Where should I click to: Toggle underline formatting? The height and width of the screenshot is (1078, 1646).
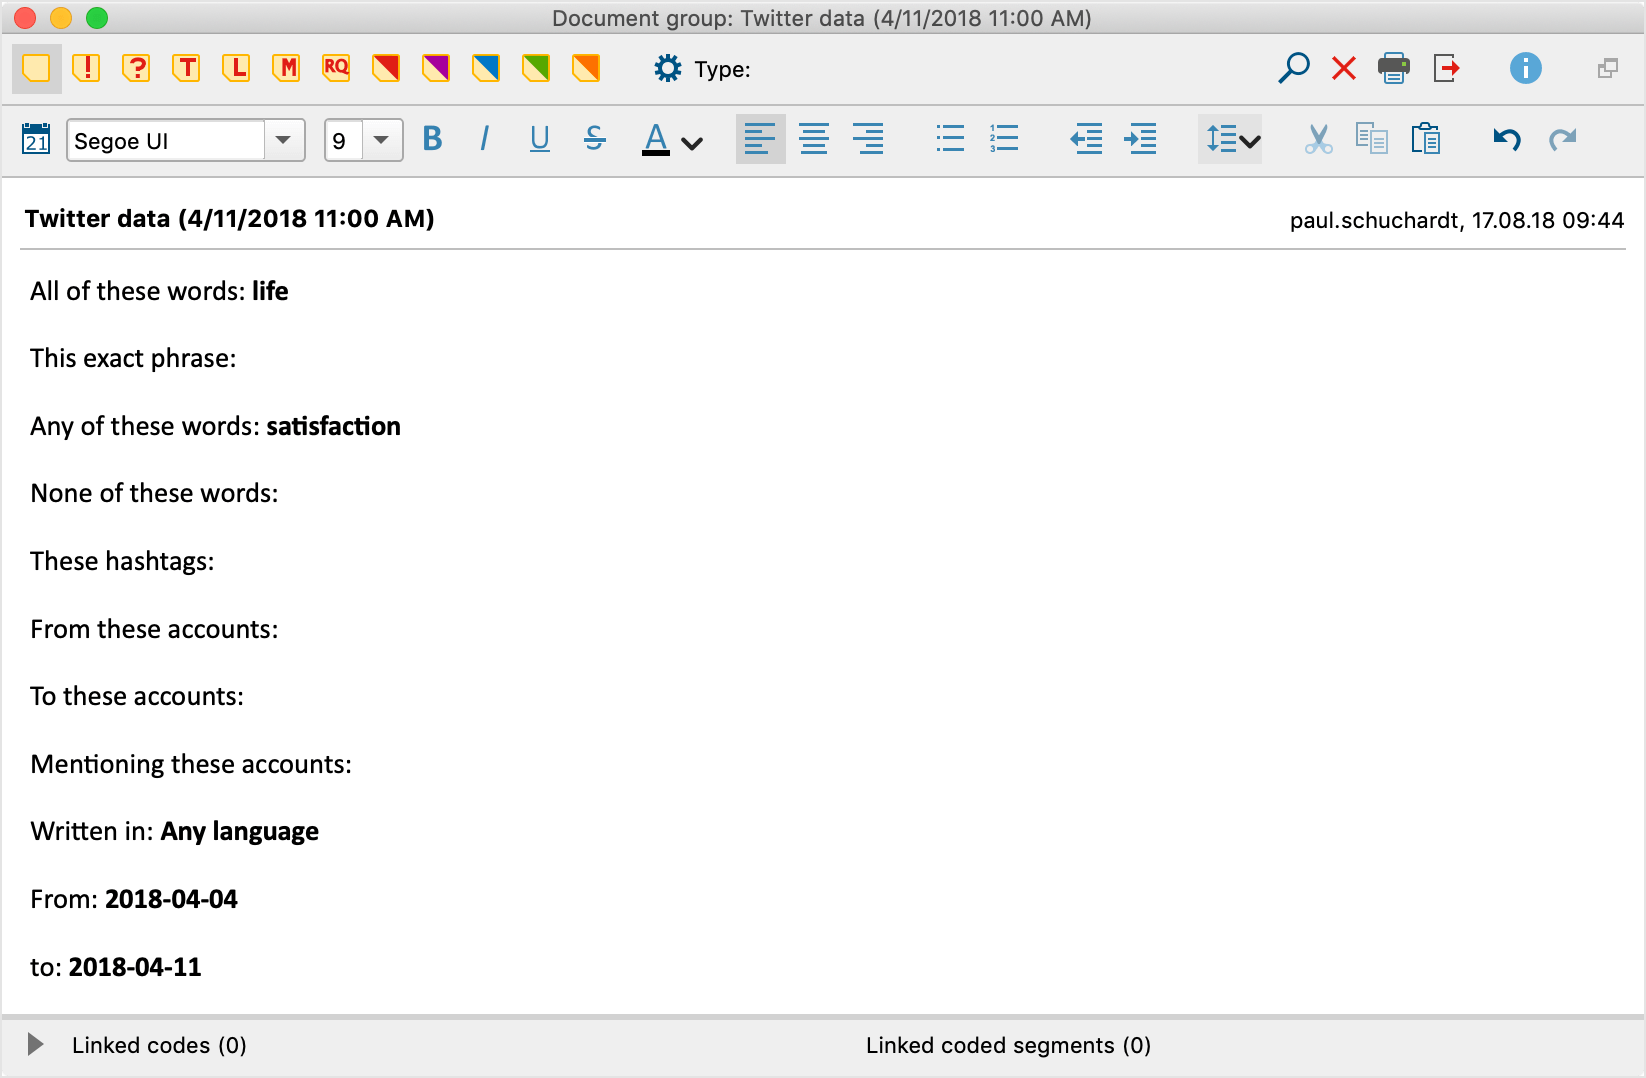(540, 139)
